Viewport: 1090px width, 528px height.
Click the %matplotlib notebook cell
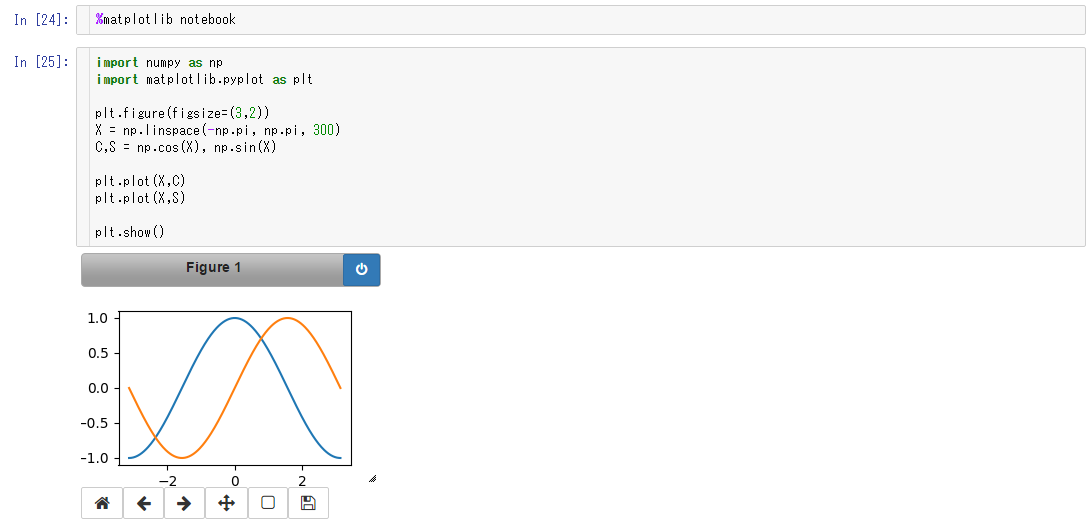tap(581, 19)
